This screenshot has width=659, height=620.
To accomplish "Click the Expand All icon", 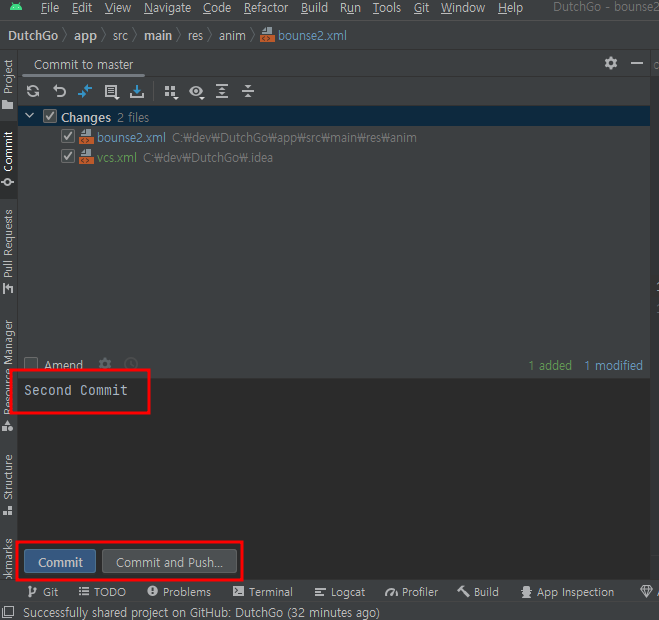I will pos(222,91).
